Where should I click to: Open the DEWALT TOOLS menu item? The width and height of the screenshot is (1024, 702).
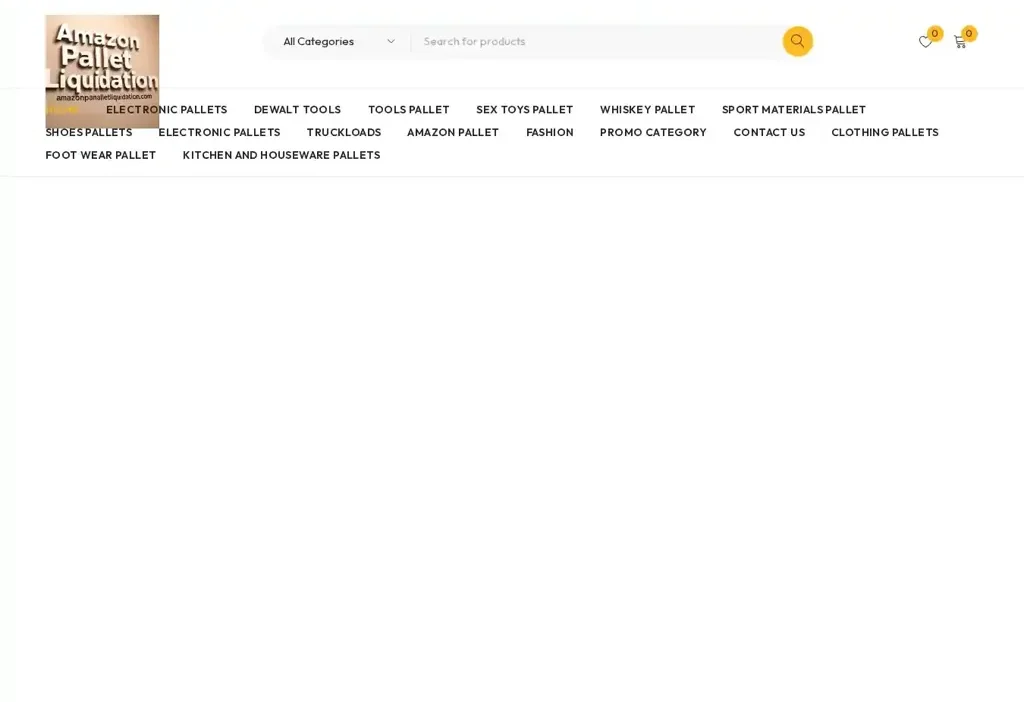point(297,109)
